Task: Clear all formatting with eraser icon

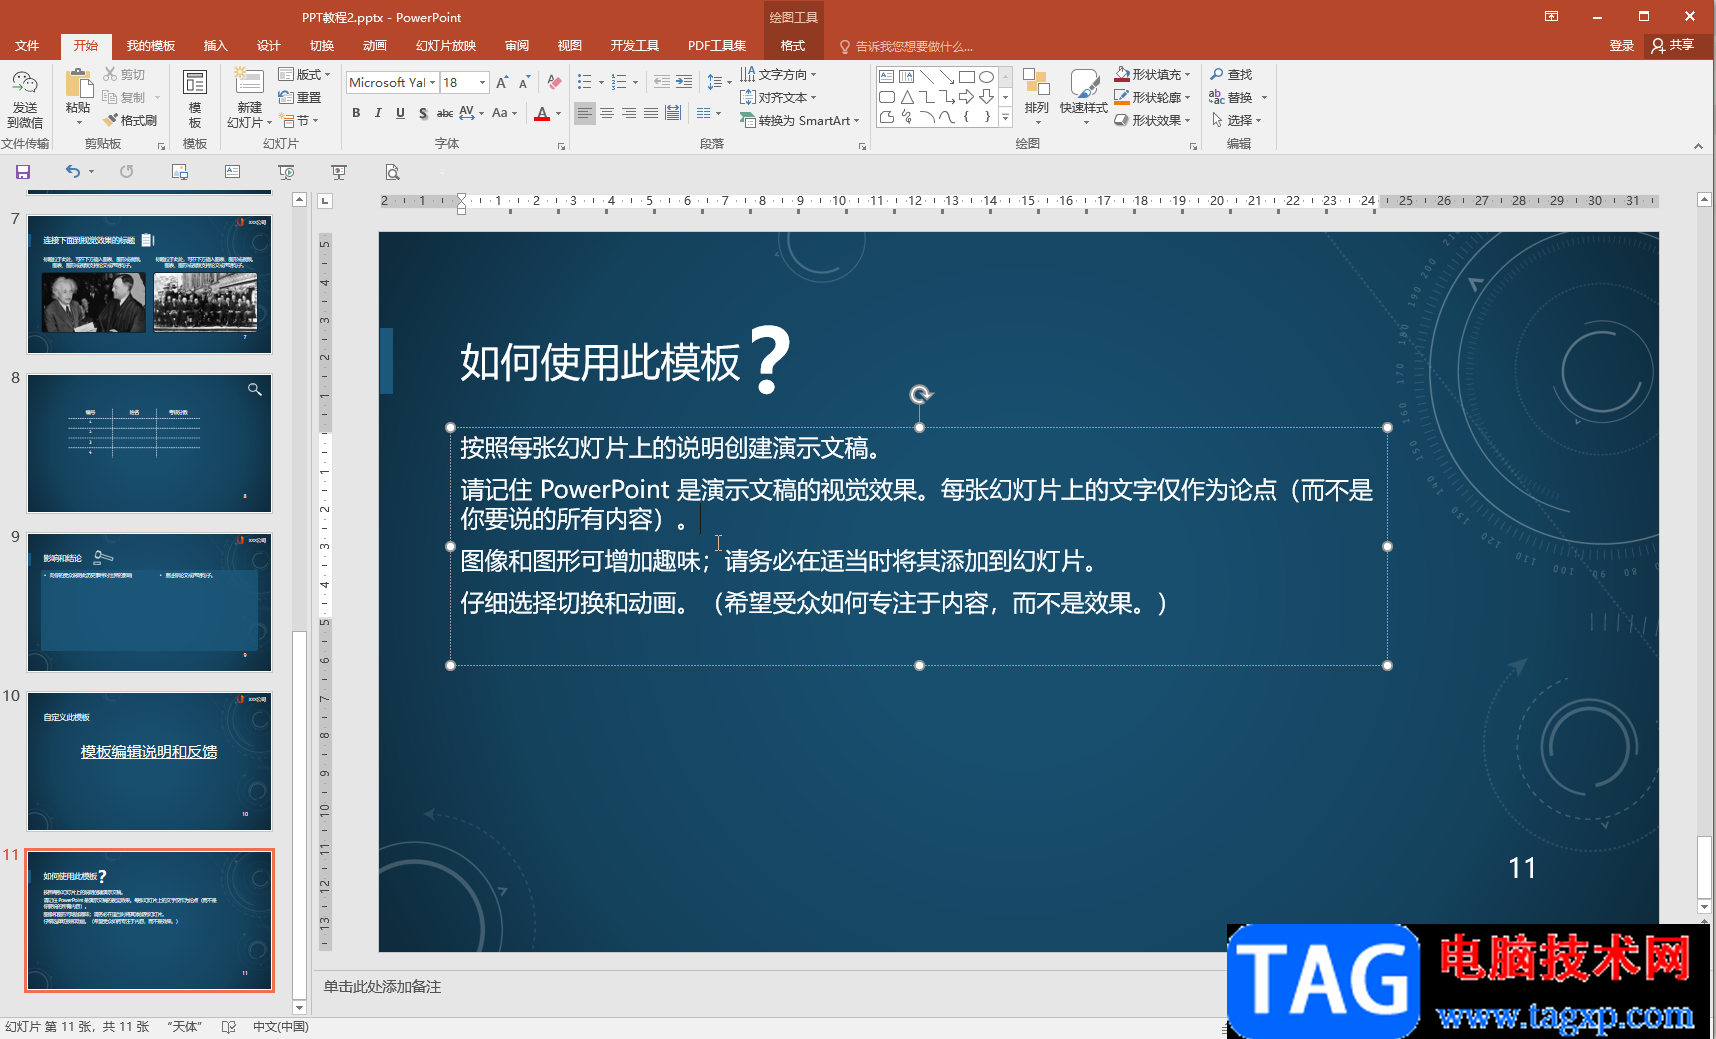Action: [554, 82]
